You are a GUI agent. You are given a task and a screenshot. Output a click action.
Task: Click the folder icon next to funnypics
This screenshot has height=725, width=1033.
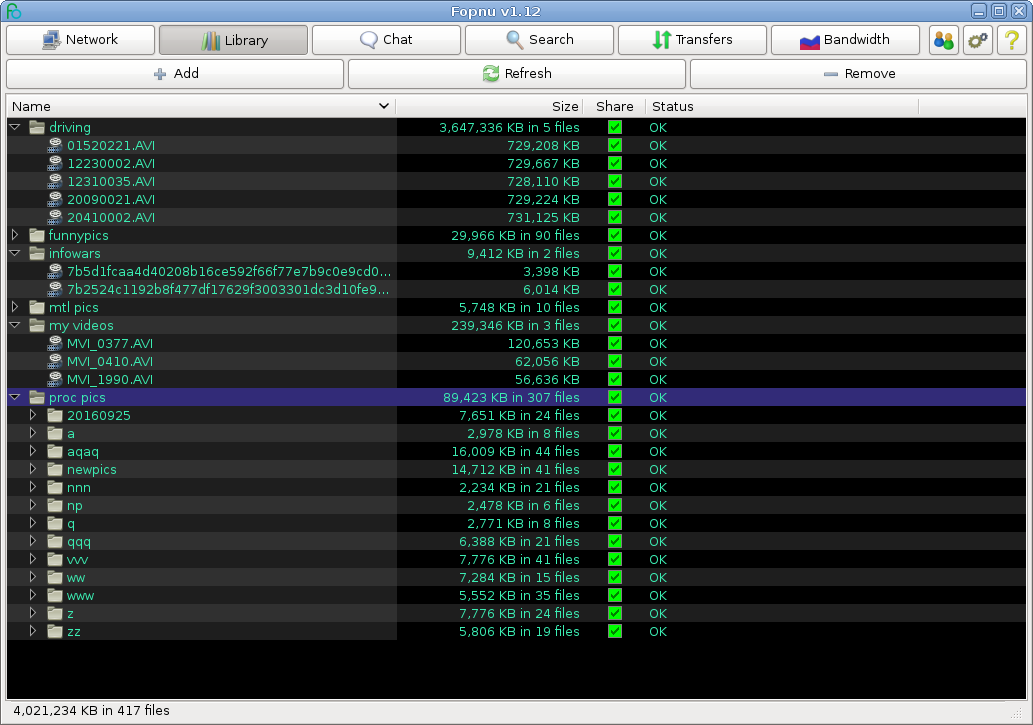[x=37, y=236]
